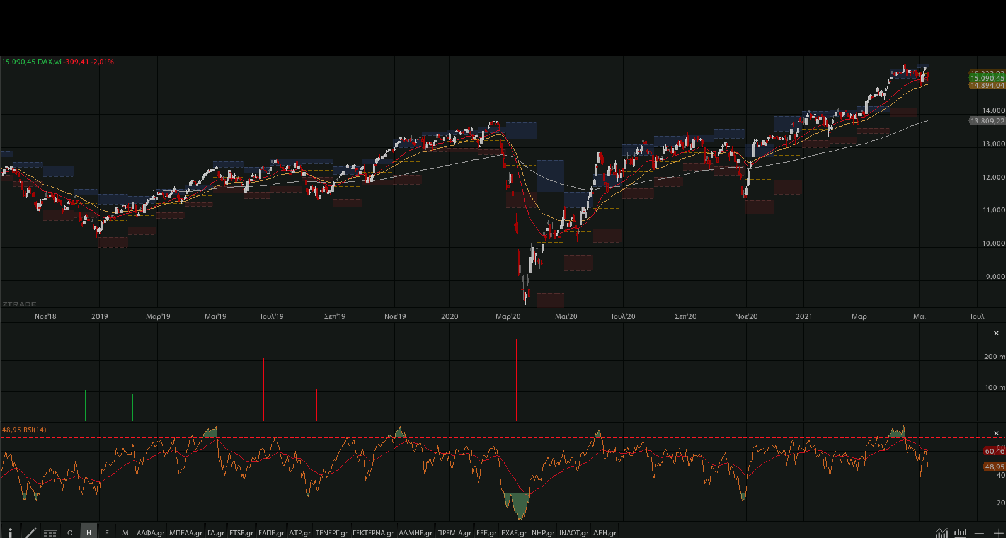The width and height of the screenshot is (1006, 538).
Task: Click the 2020 label on the time axis
Action: [x=450, y=316]
